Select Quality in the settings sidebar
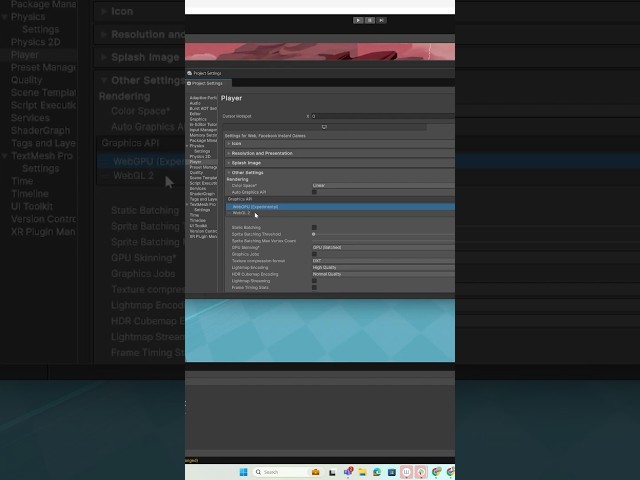The height and width of the screenshot is (480, 640). 196,172
